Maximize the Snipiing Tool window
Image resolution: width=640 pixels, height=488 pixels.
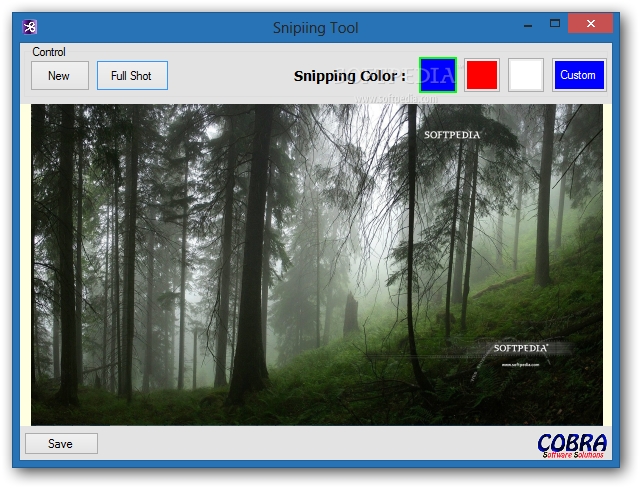[555, 24]
